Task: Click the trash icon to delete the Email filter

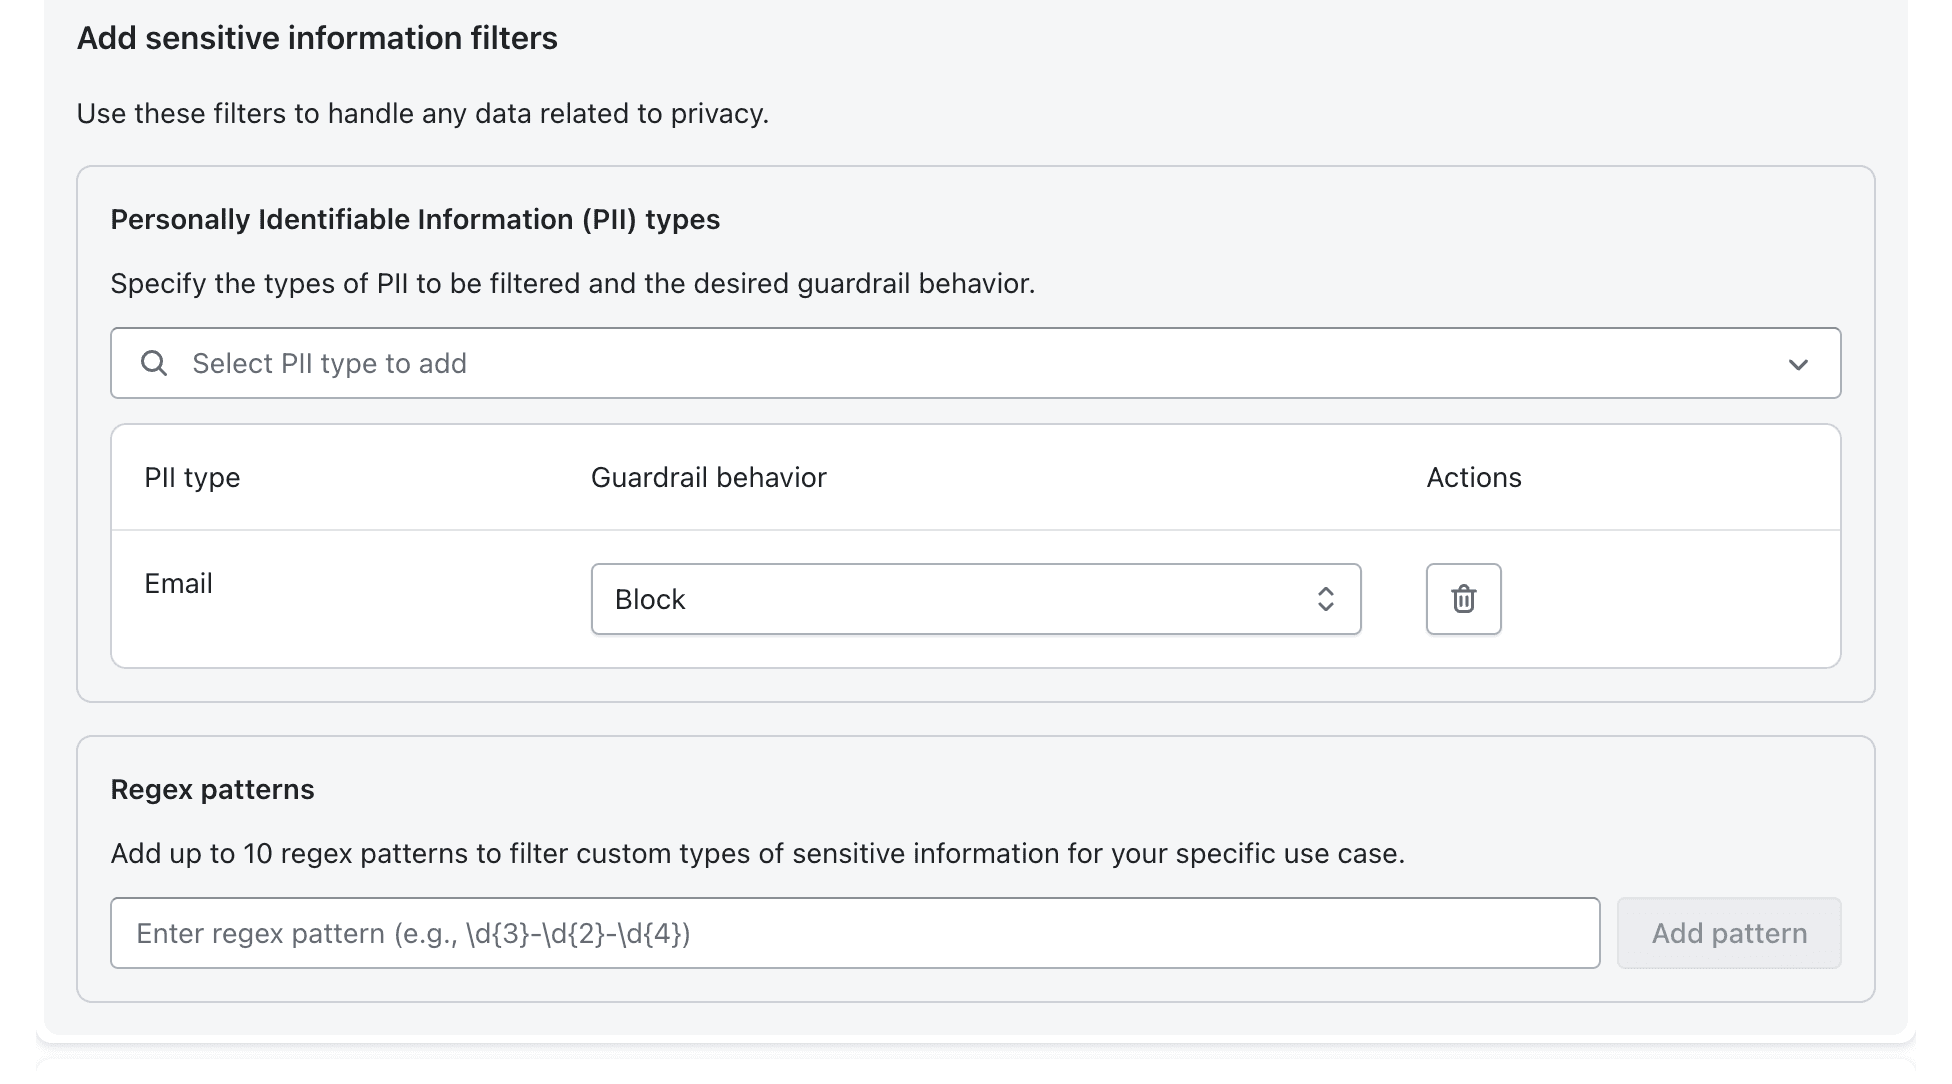Action: 1462,599
